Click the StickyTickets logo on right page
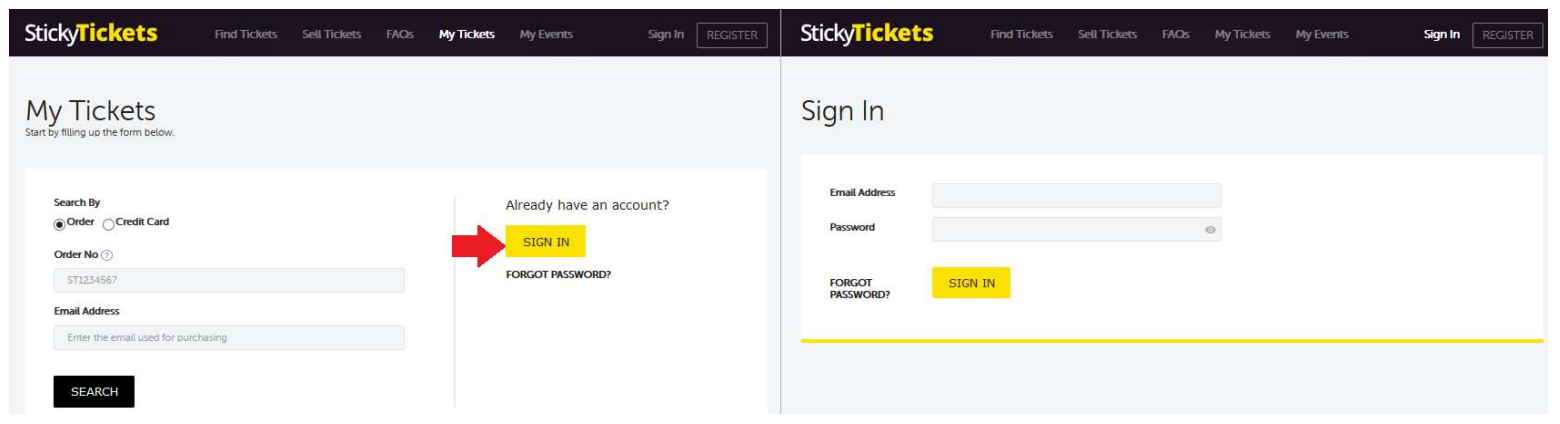 [x=867, y=34]
